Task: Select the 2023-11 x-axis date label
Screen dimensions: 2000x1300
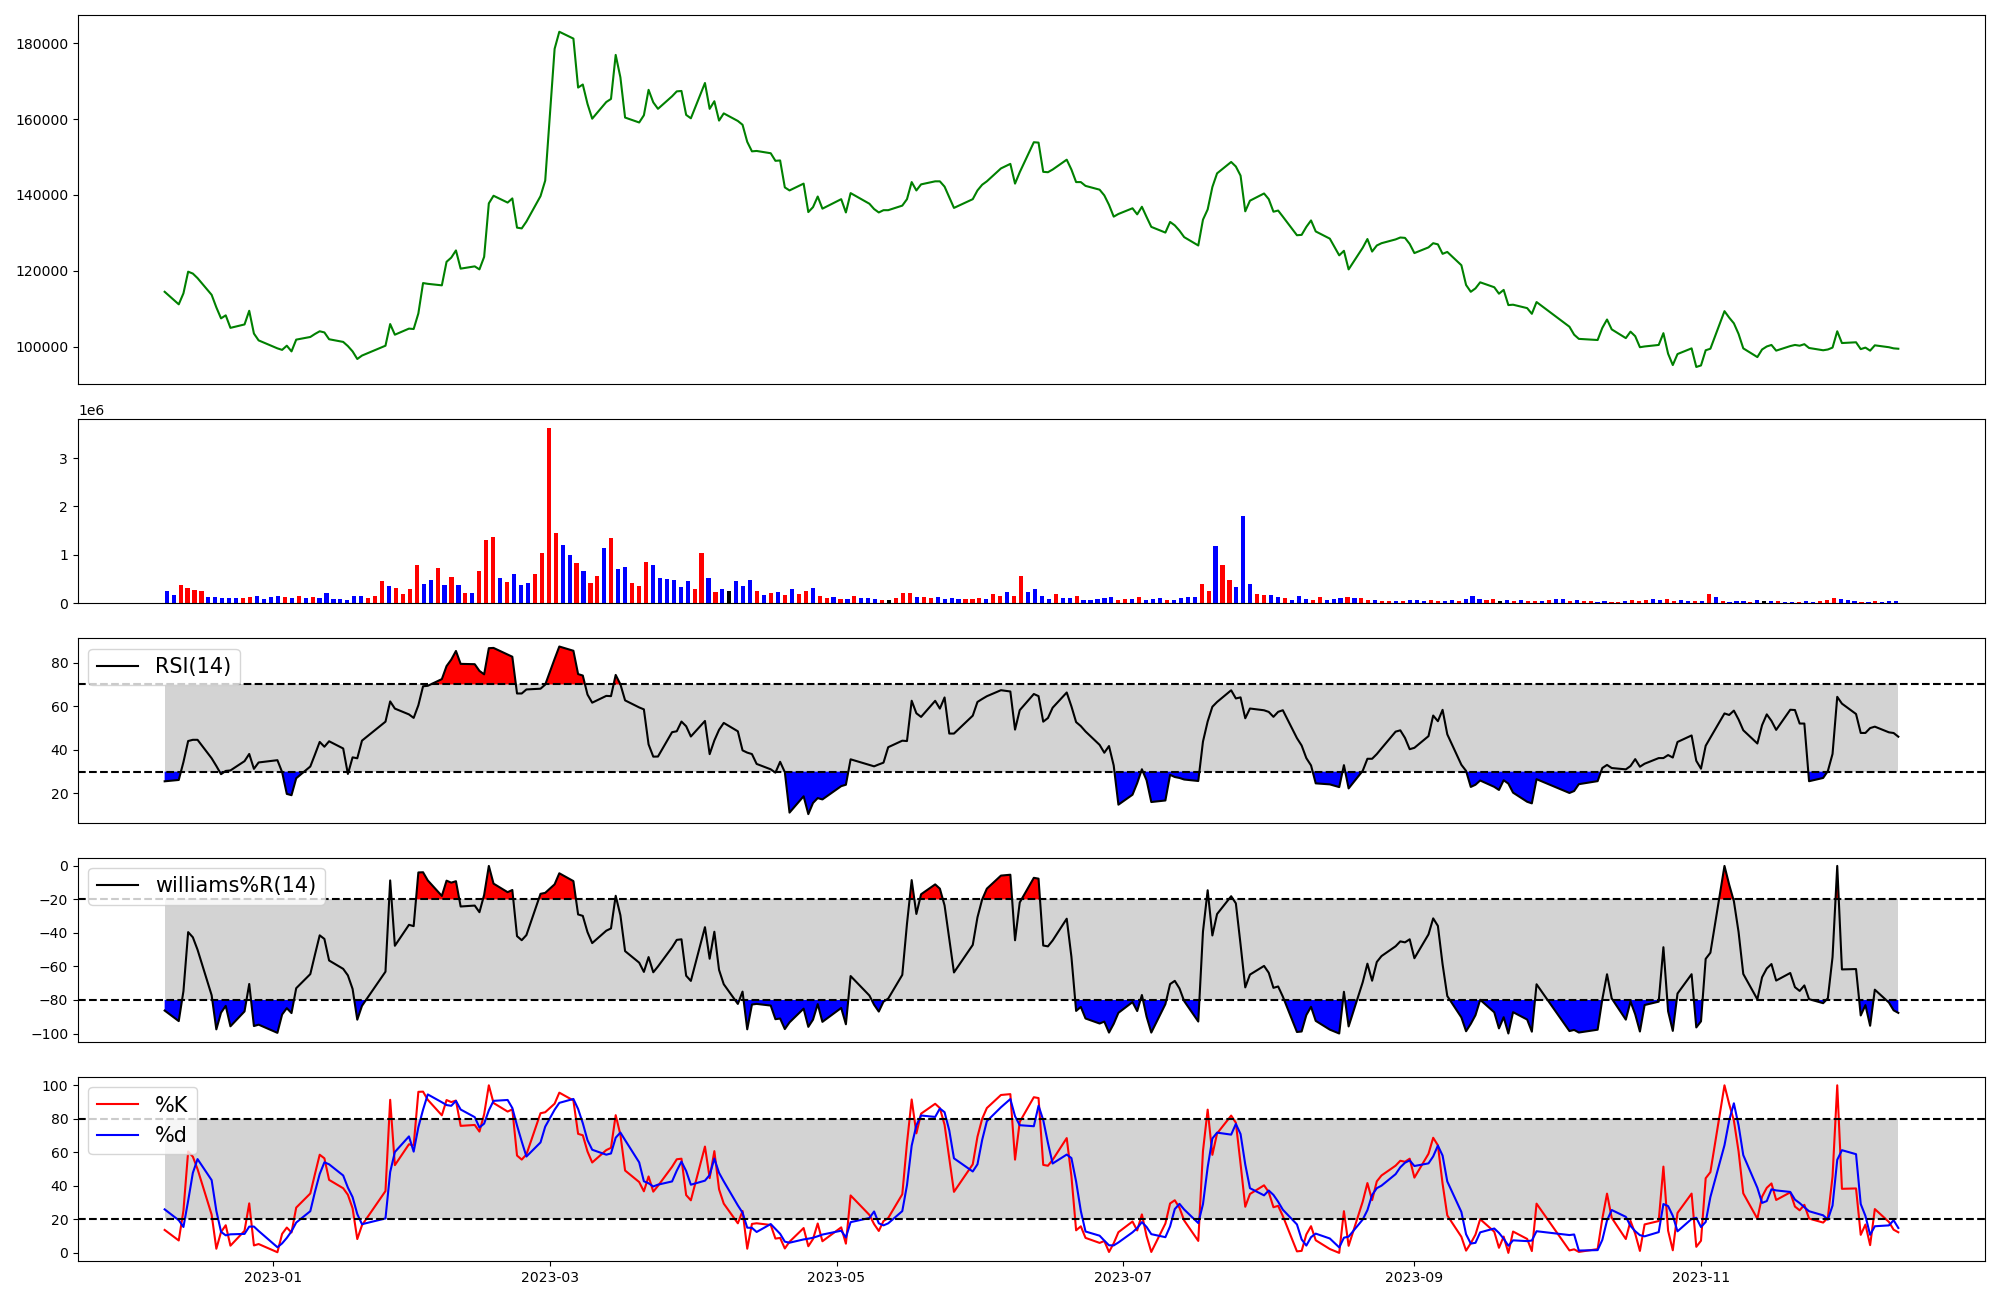Action: click(x=1701, y=1277)
